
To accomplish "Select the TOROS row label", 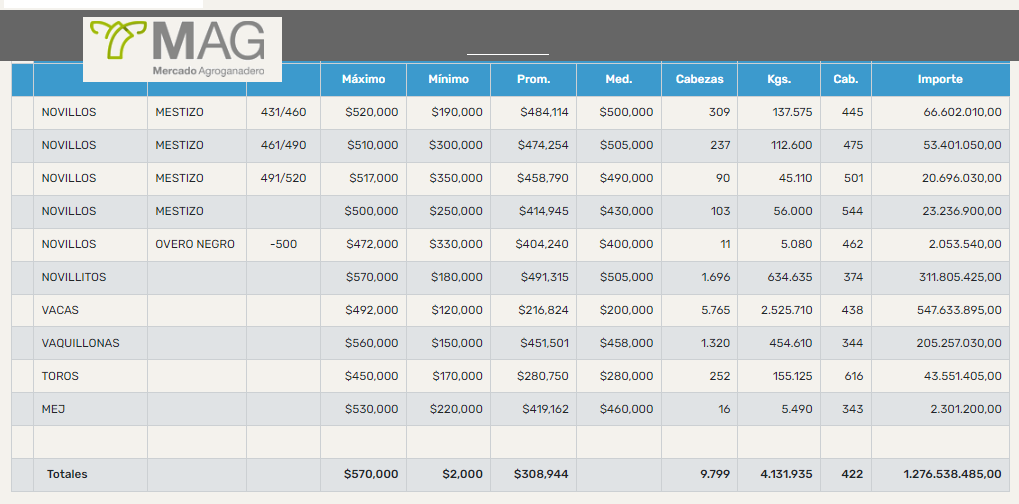I will click(x=60, y=376).
